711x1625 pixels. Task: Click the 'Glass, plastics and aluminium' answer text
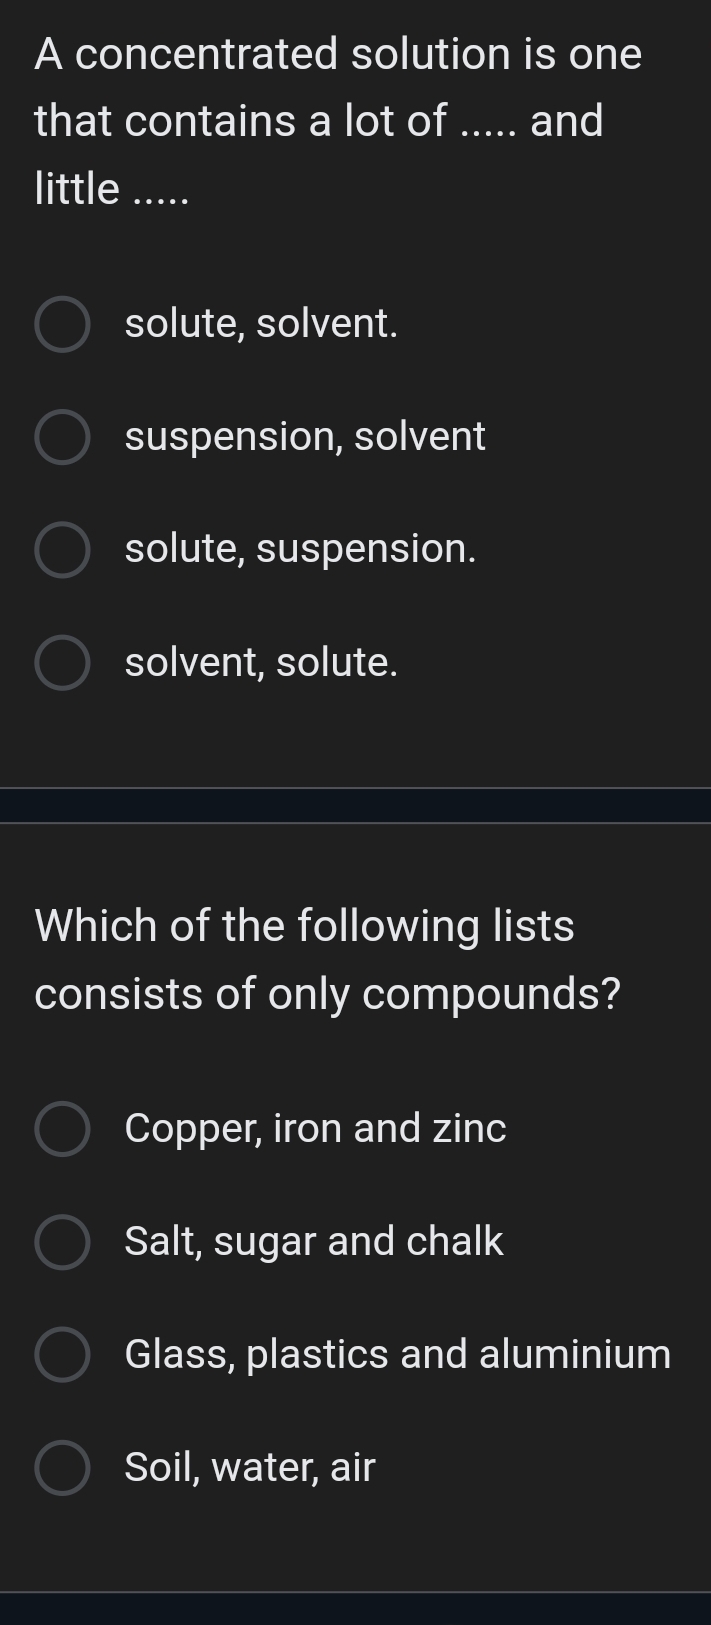click(x=398, y=1354)
